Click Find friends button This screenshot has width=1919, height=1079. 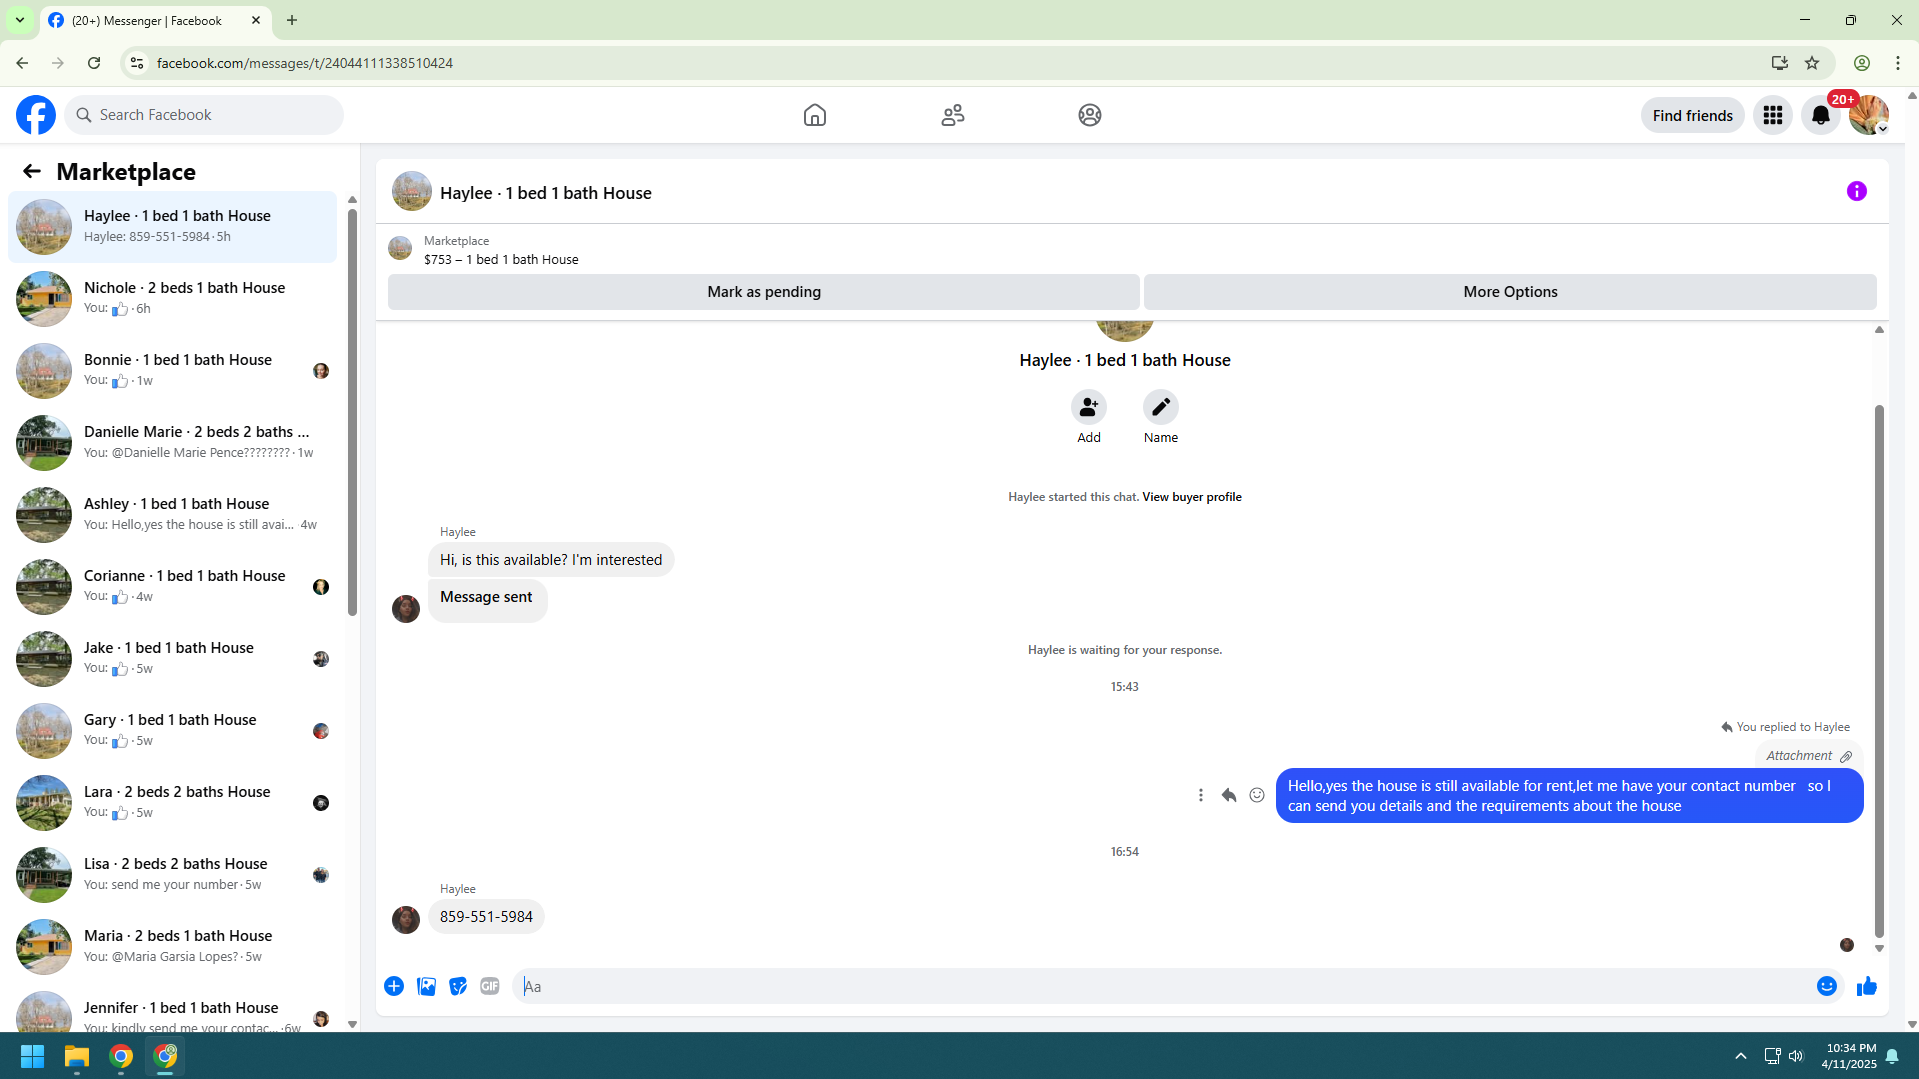pyautogui.click(x=1692, y=116)
